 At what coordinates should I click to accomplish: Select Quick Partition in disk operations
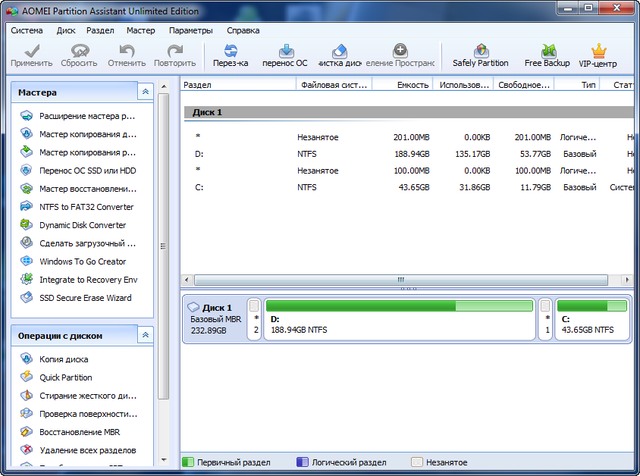coord(65,378)
